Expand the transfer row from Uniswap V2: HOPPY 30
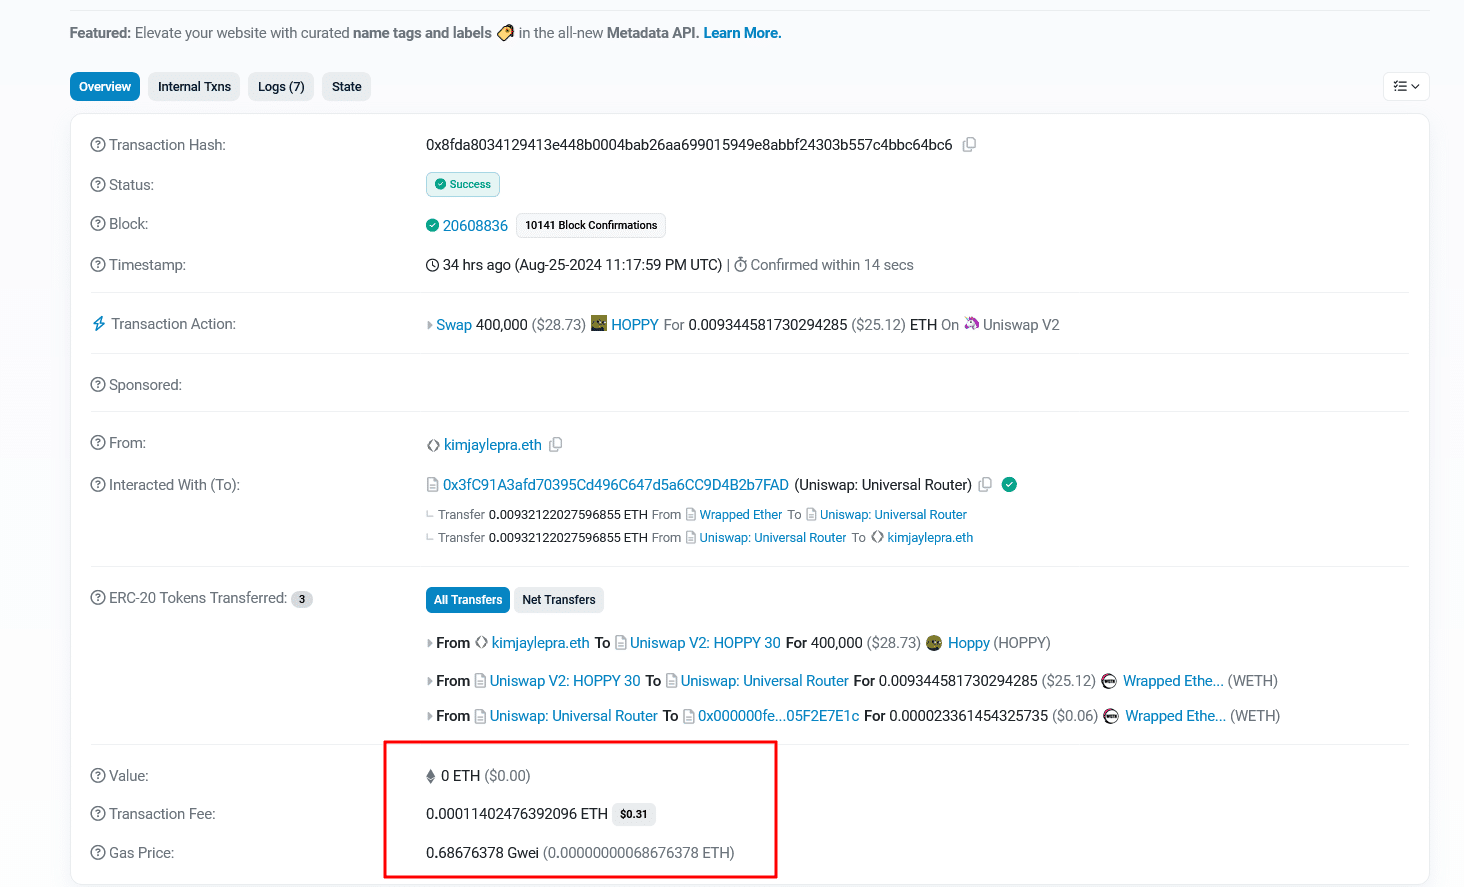The image size is (1464, 887). 430,681
